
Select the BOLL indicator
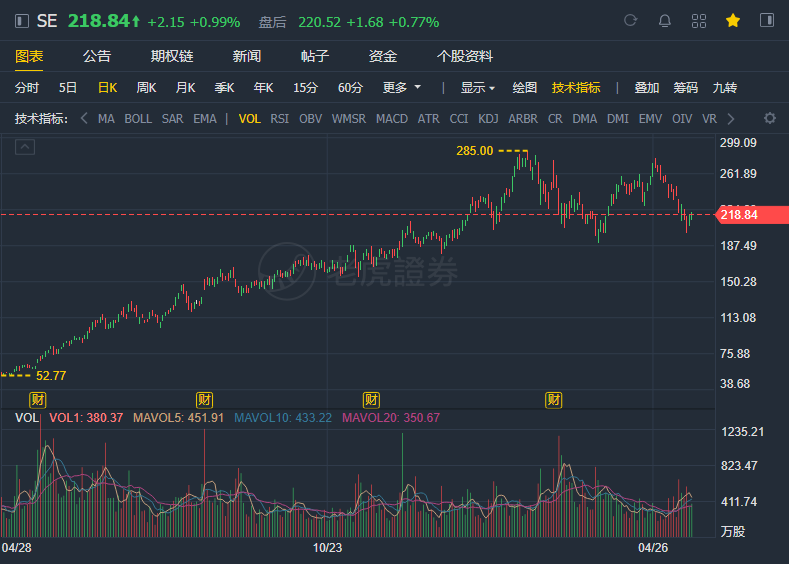(138, 119)
